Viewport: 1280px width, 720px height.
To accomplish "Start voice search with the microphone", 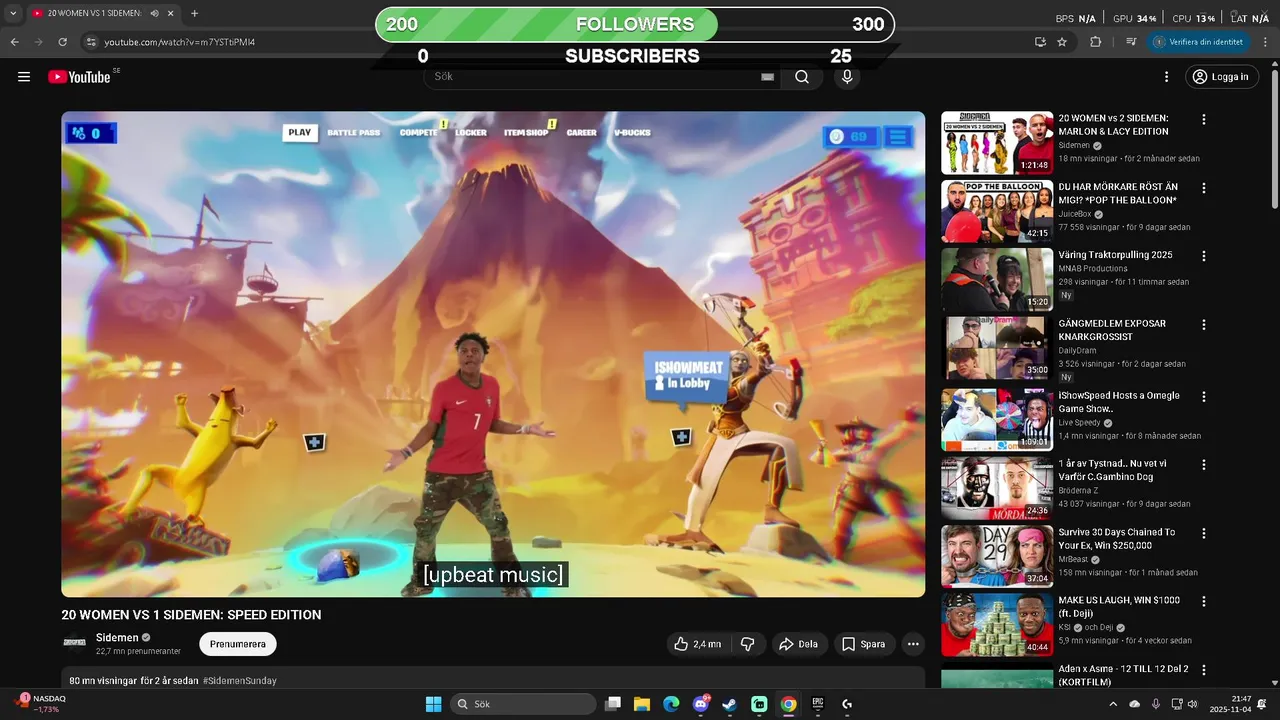I will pos(847,77).
